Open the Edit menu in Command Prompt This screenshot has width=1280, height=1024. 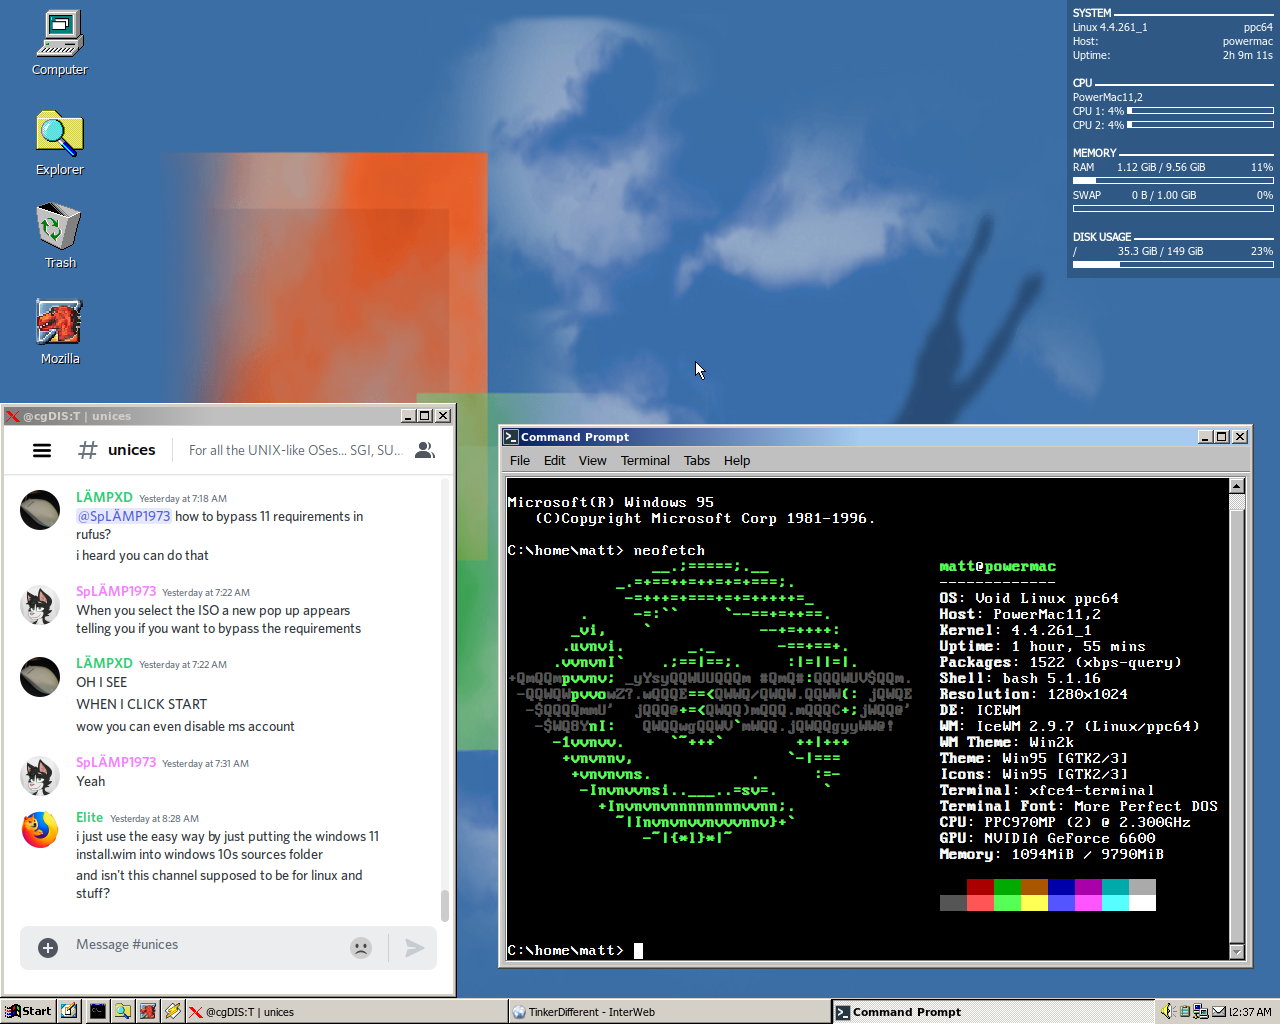[x=555, y=460]
